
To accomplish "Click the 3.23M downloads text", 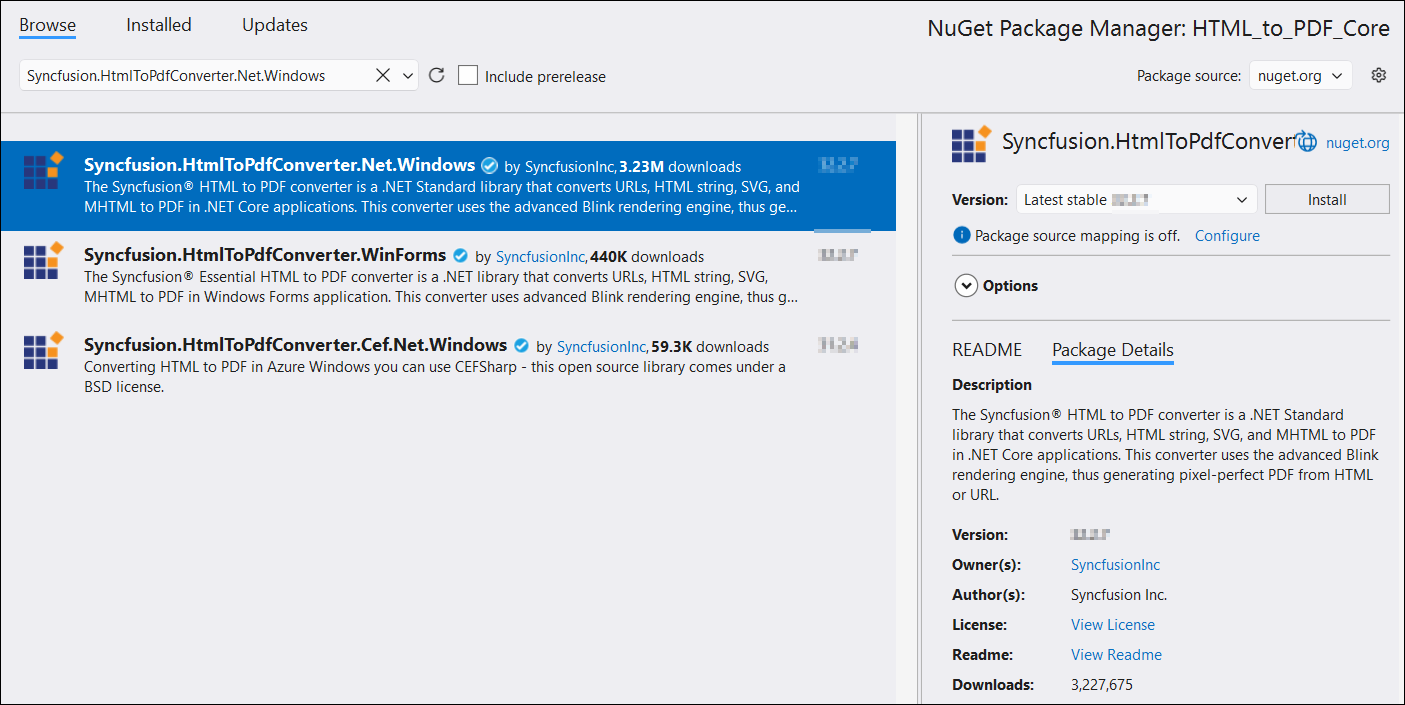I will [x=680, y=167].
